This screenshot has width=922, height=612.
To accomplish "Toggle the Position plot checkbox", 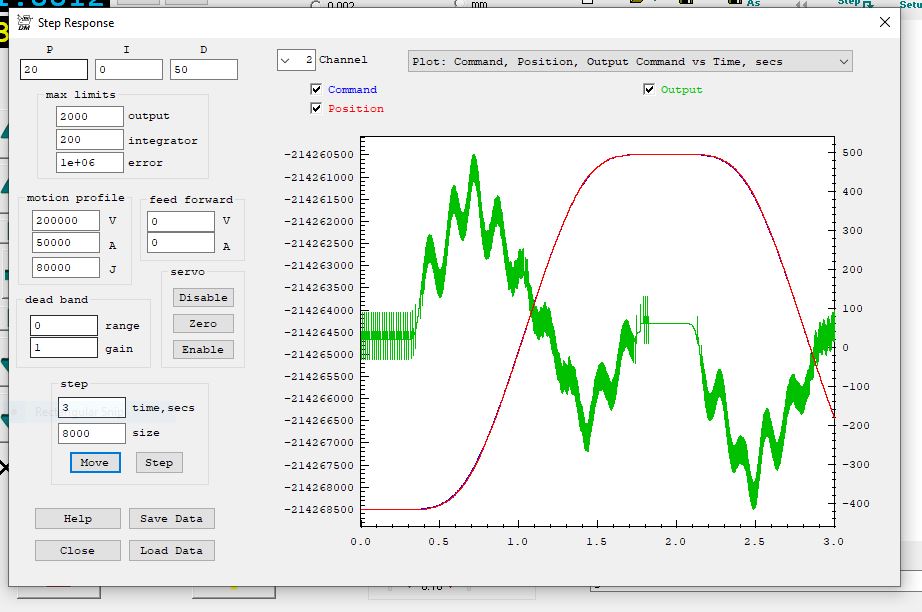I will [317, 109].
